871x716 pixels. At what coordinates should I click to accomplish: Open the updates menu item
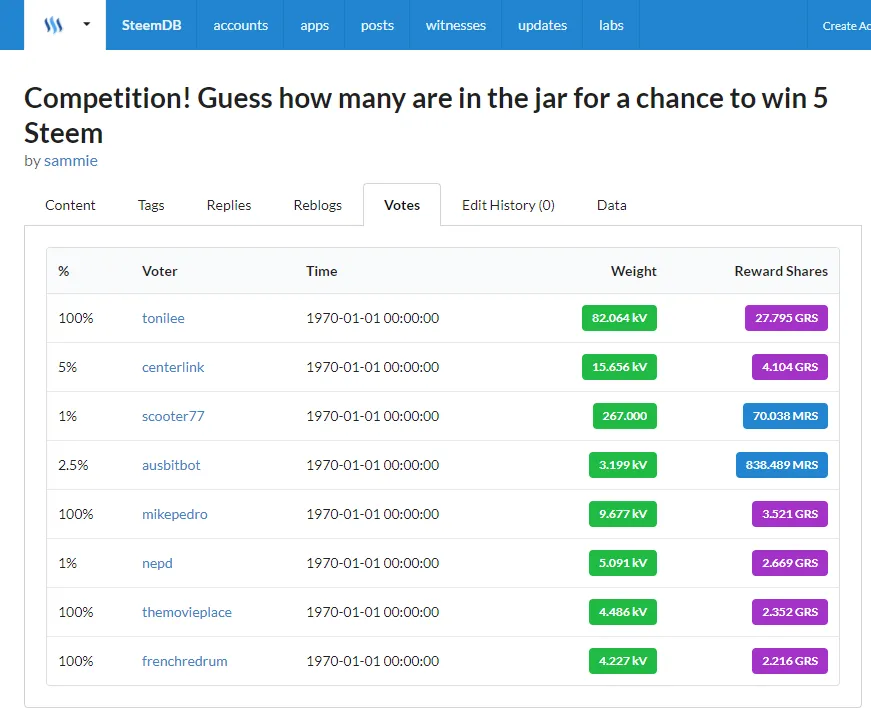542,25
